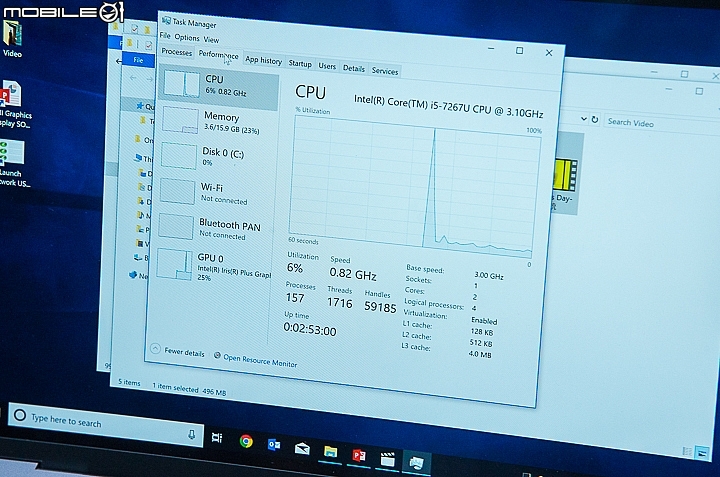The image size is (720, 477).
Task: Select the yellow video file thumbnail
Action: tap(566, 174)
